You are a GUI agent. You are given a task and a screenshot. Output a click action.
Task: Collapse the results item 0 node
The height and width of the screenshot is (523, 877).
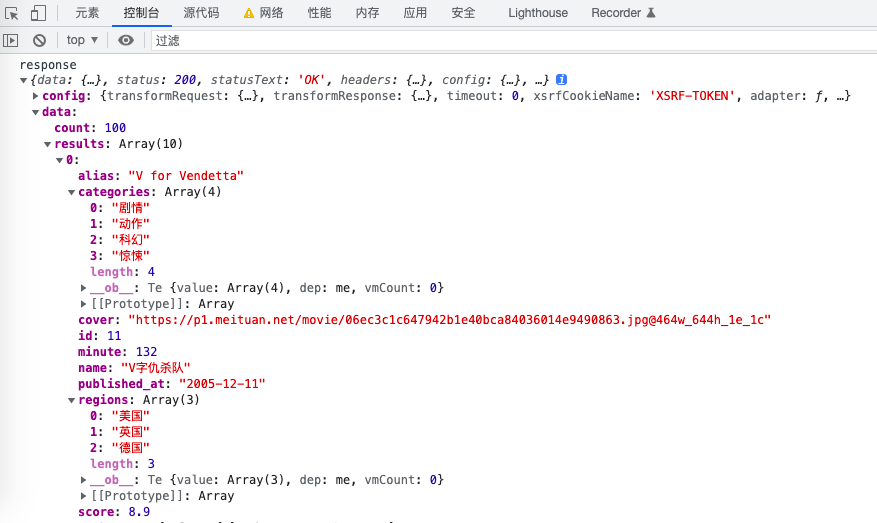[59, 161]
